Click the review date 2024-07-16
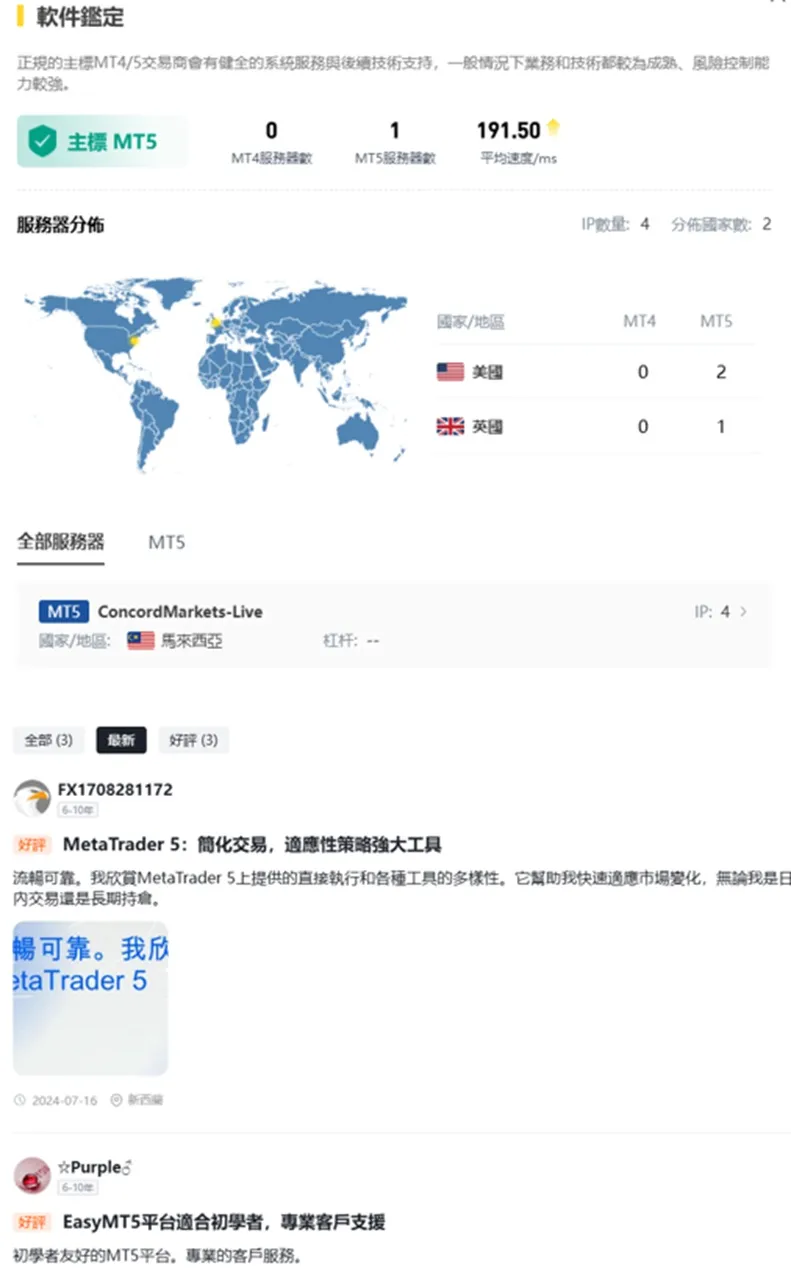This screenshot has height=1269, width=791. click(65, 1100)
